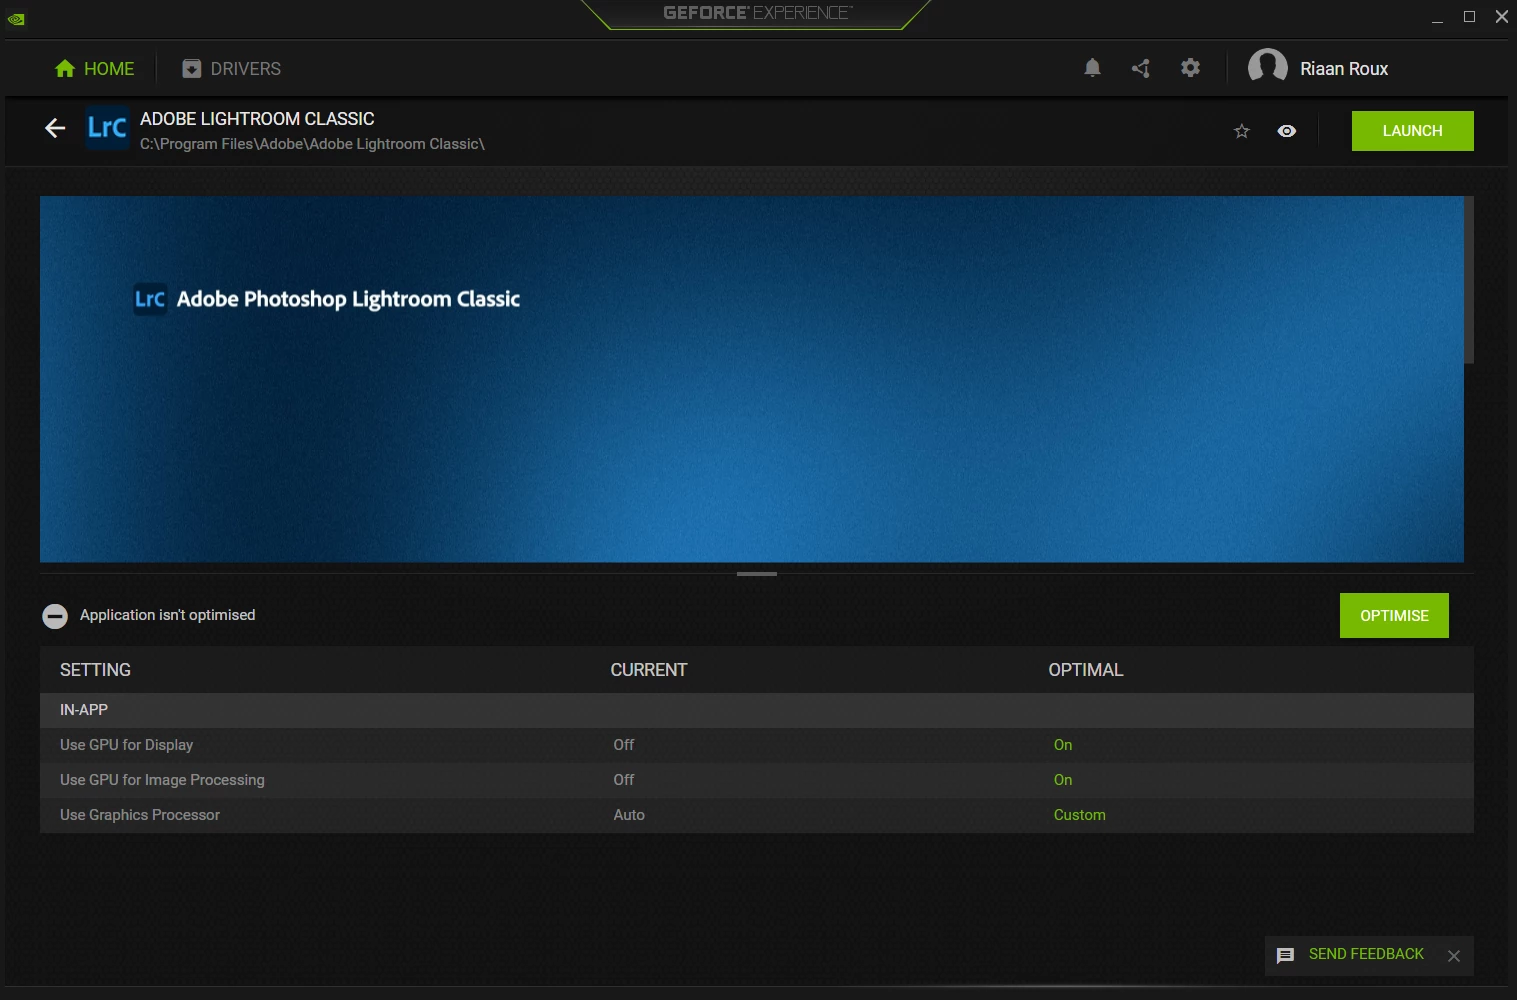Click the share icon in the header
This screenshot has height=1000, width=1517.
point(1141,68)
